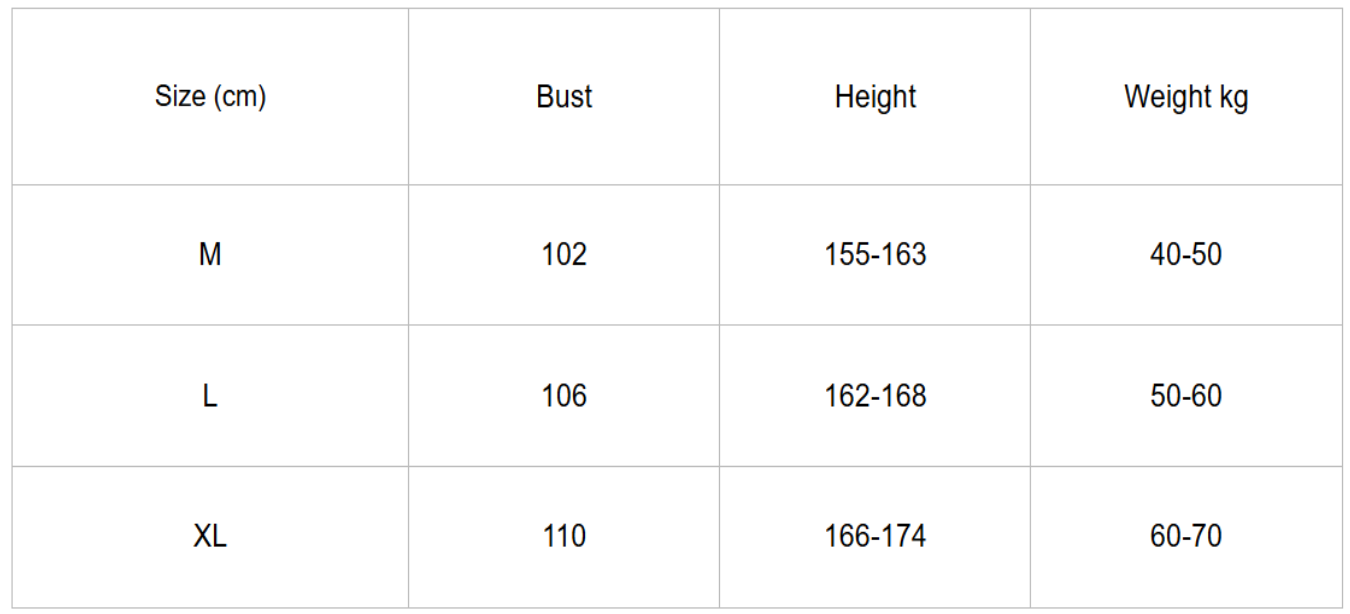
Task: Click the height range 155-163
Action: pyautogui.click(x=875, y=255)
